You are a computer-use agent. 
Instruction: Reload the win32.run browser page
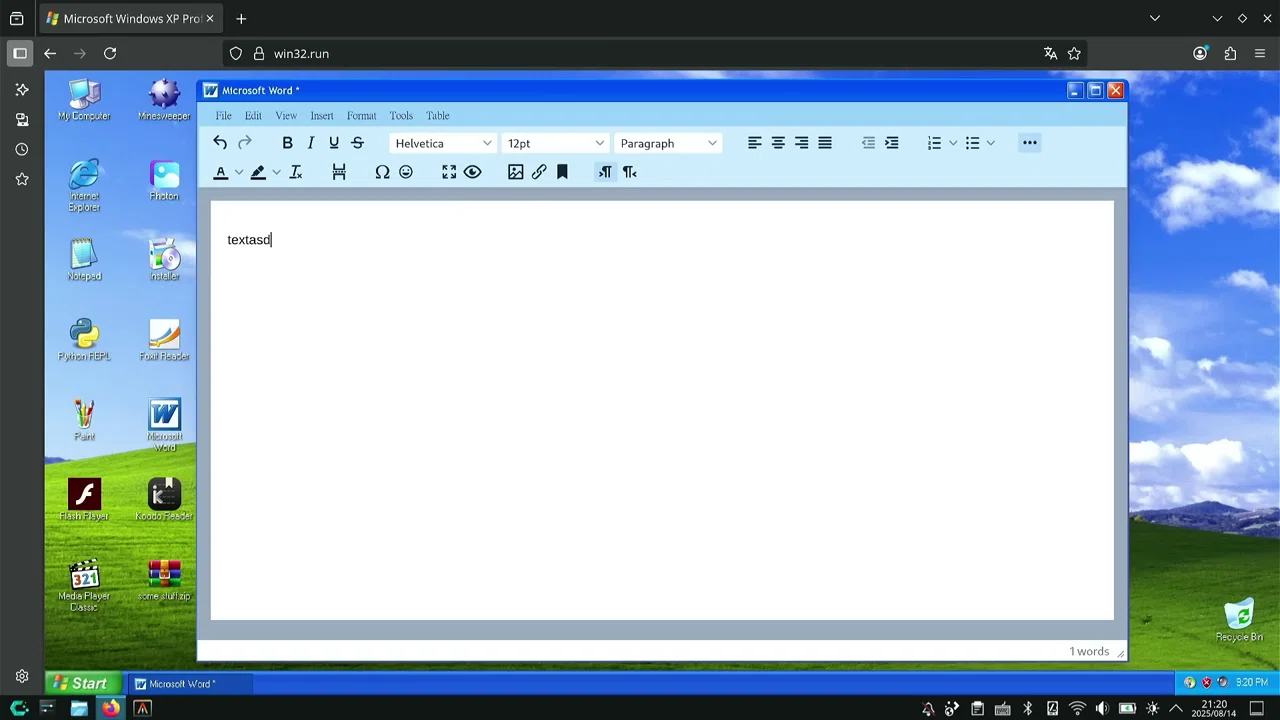click(x=110, y=54)
